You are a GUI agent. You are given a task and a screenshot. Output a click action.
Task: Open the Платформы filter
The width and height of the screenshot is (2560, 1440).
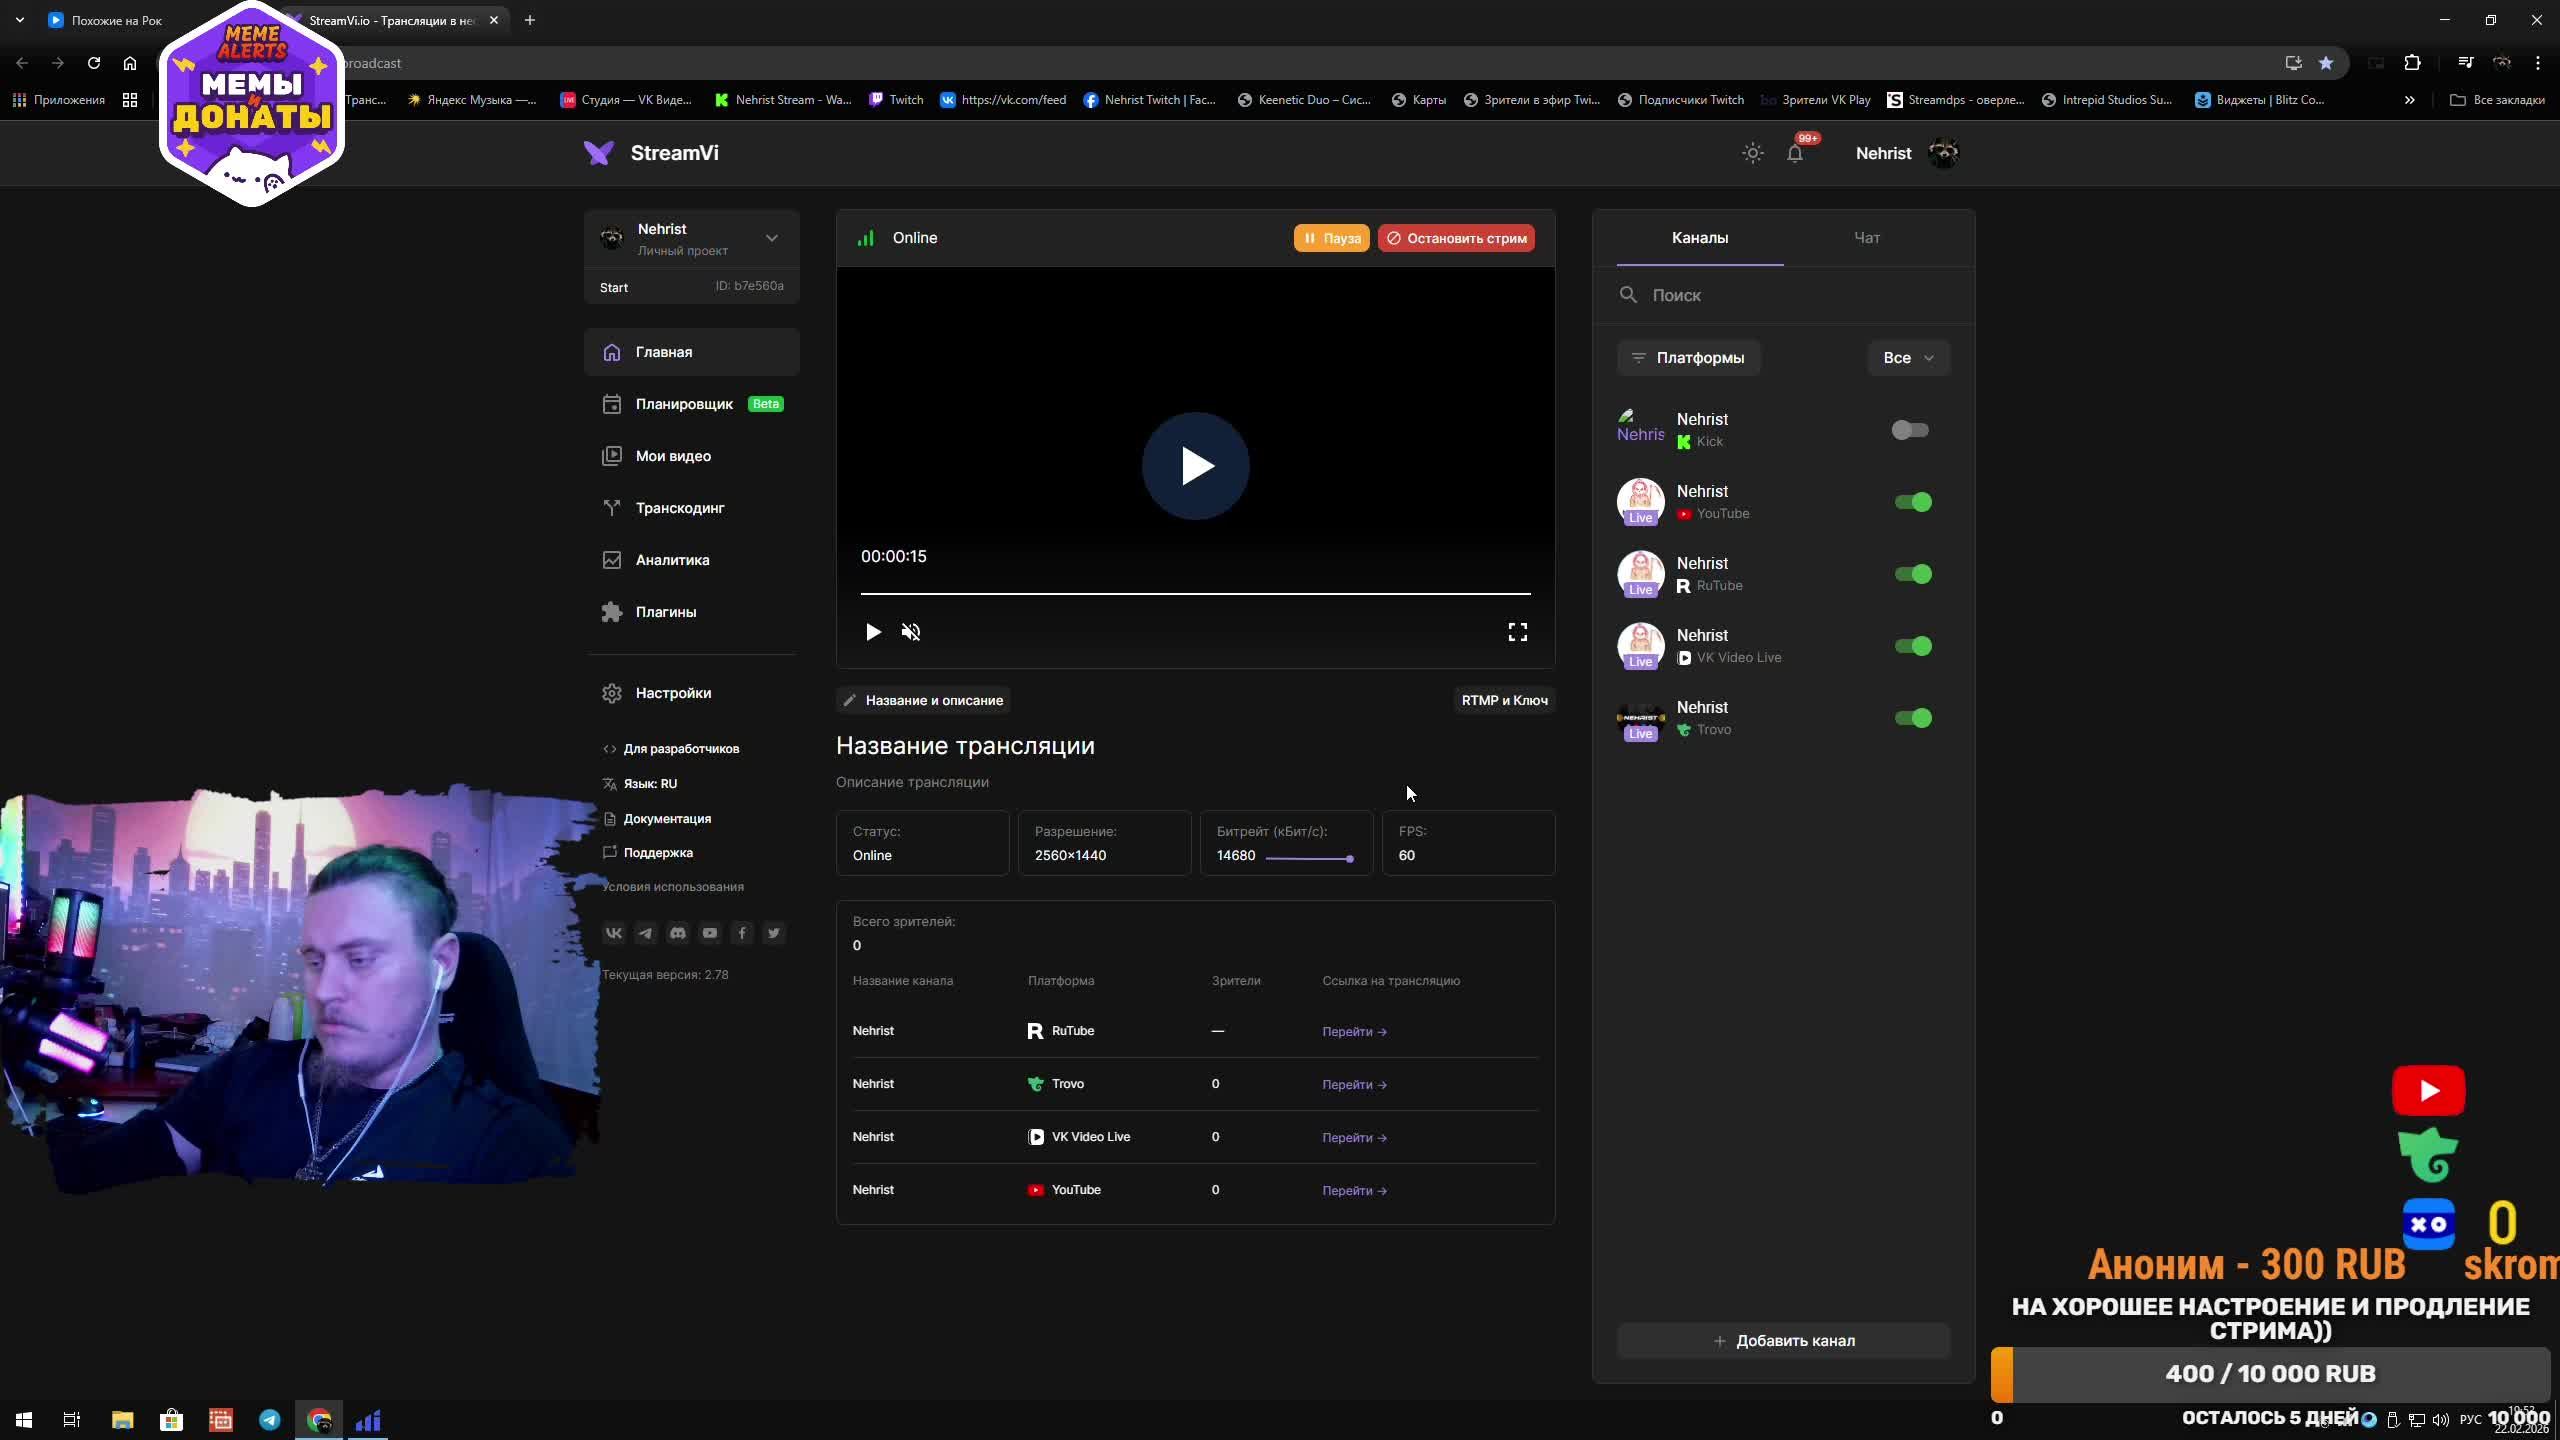pos(1688,358)
